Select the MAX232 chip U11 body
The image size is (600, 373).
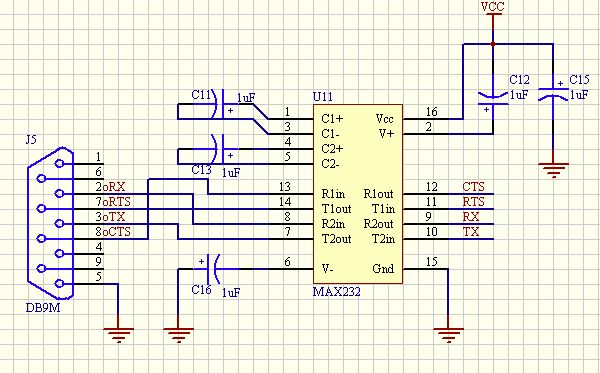[358, 194]
